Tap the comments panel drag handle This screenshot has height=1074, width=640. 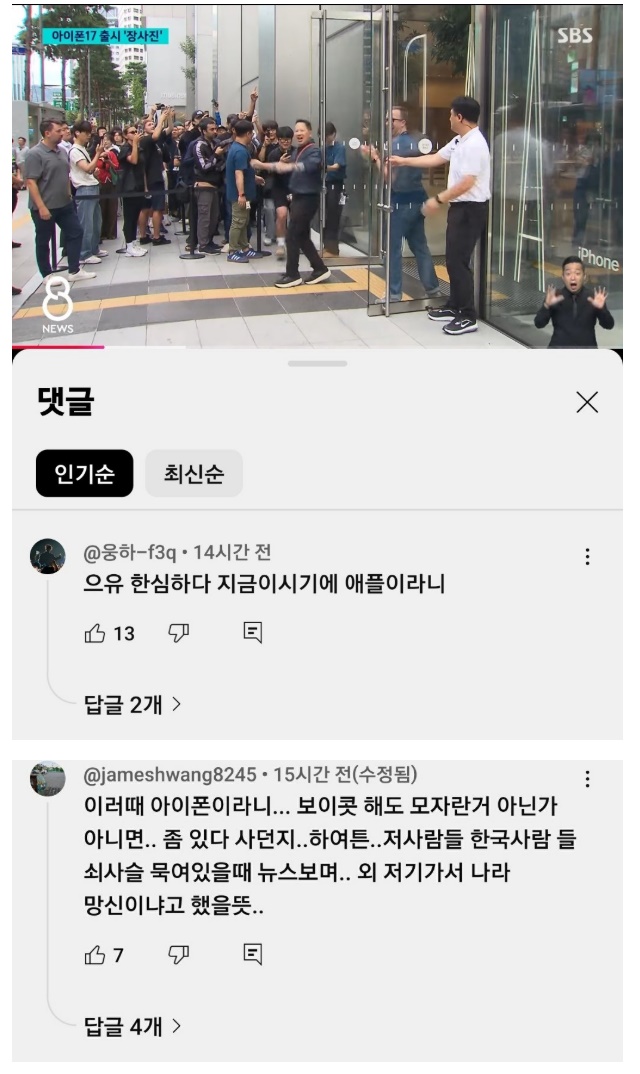[x=317, y=364]
